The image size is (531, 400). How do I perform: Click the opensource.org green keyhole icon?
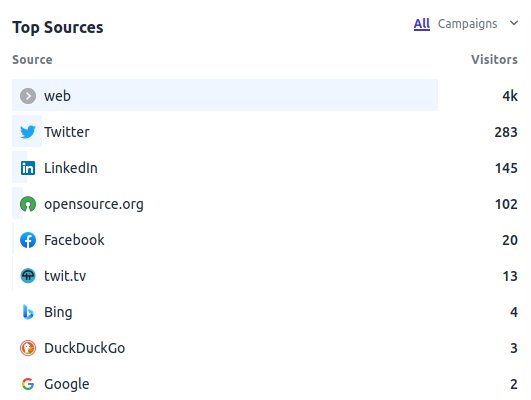click(28, 204)
